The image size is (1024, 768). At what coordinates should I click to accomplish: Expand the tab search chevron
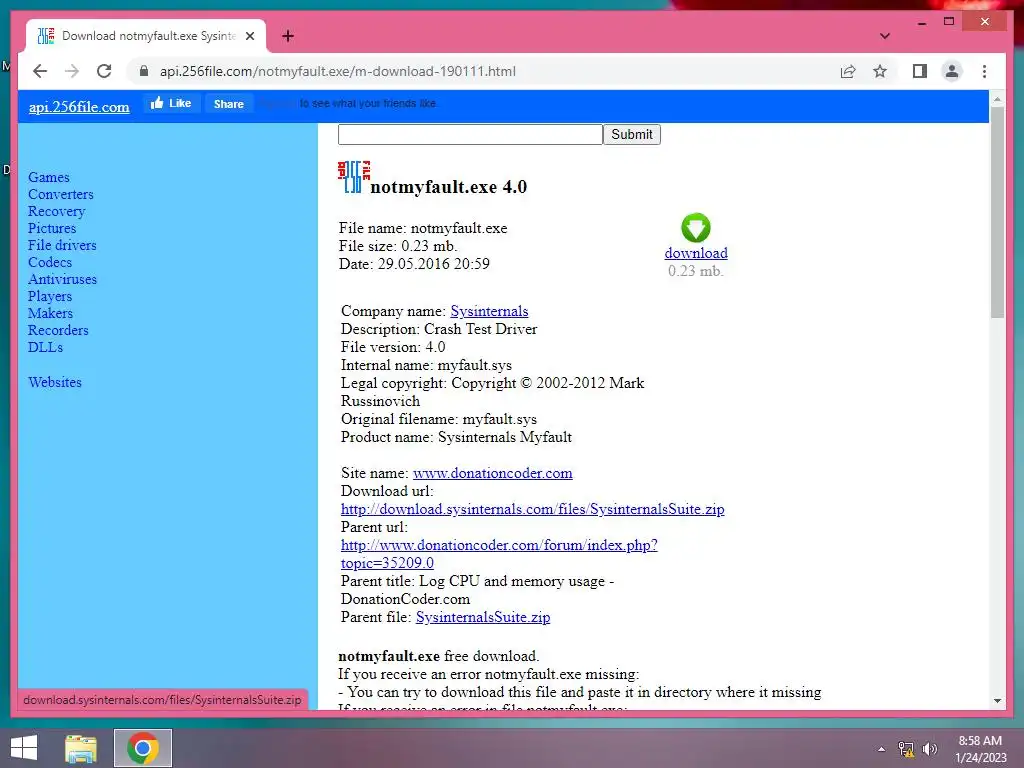(884, 36)
